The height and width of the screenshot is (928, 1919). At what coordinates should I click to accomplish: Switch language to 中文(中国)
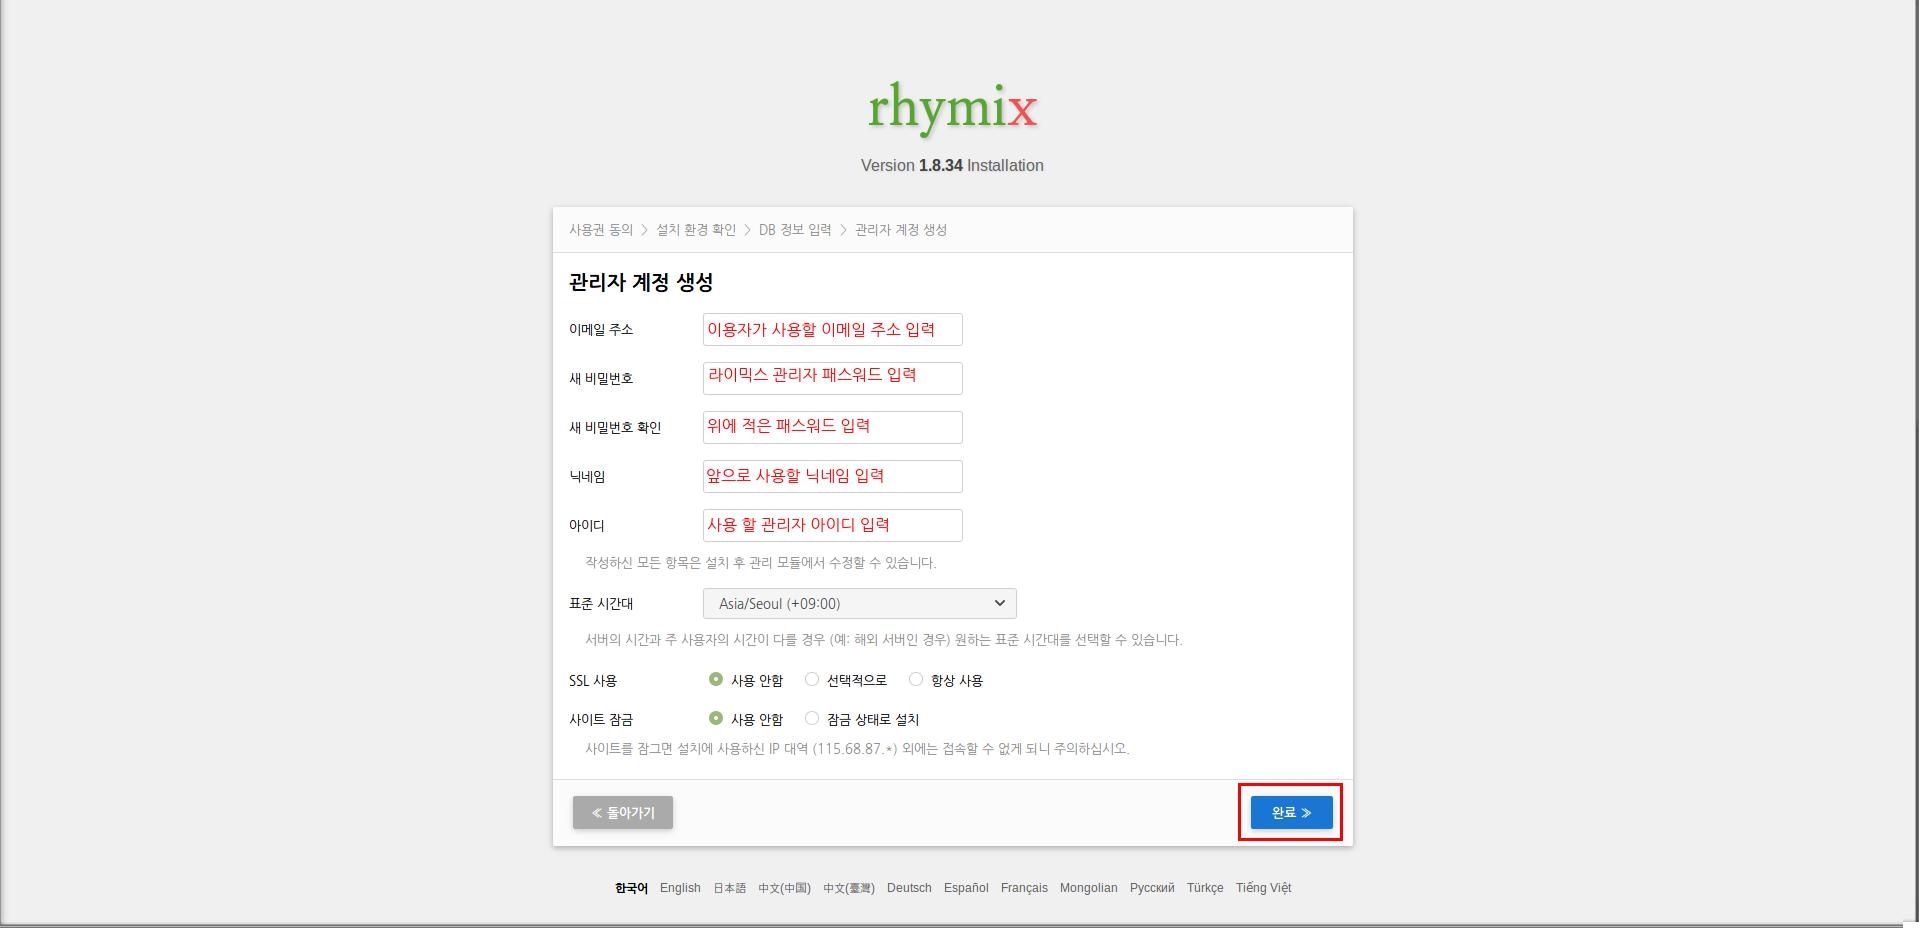(x=785, y=888)
